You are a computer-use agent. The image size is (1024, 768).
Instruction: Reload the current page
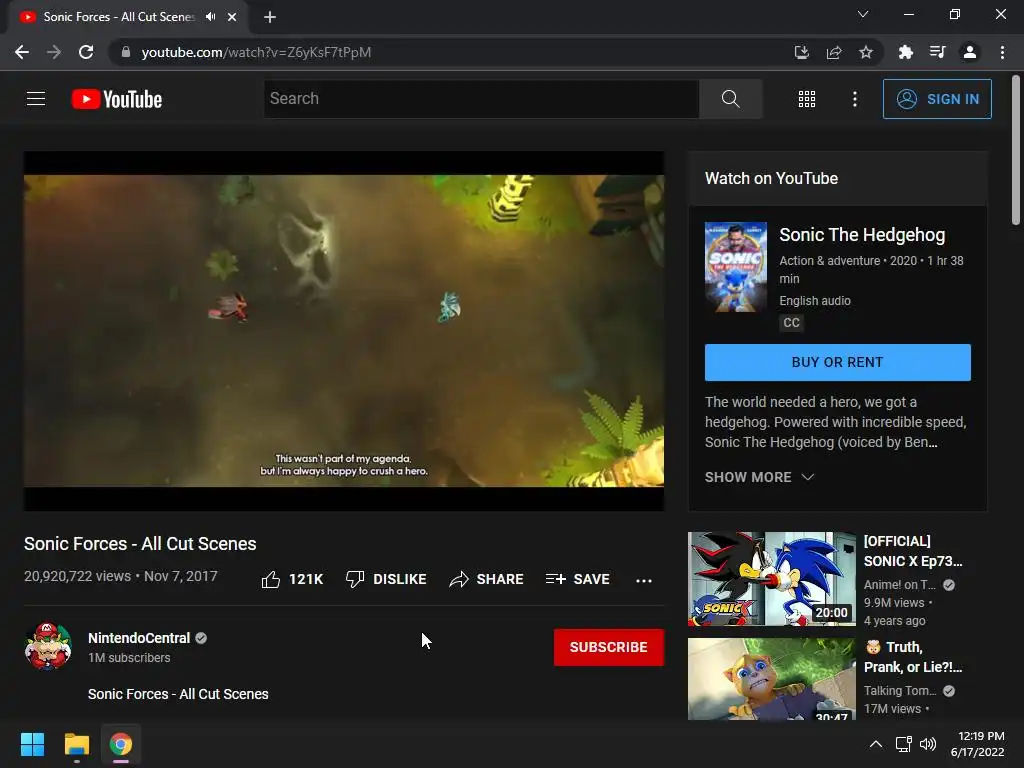coord(86,52)
